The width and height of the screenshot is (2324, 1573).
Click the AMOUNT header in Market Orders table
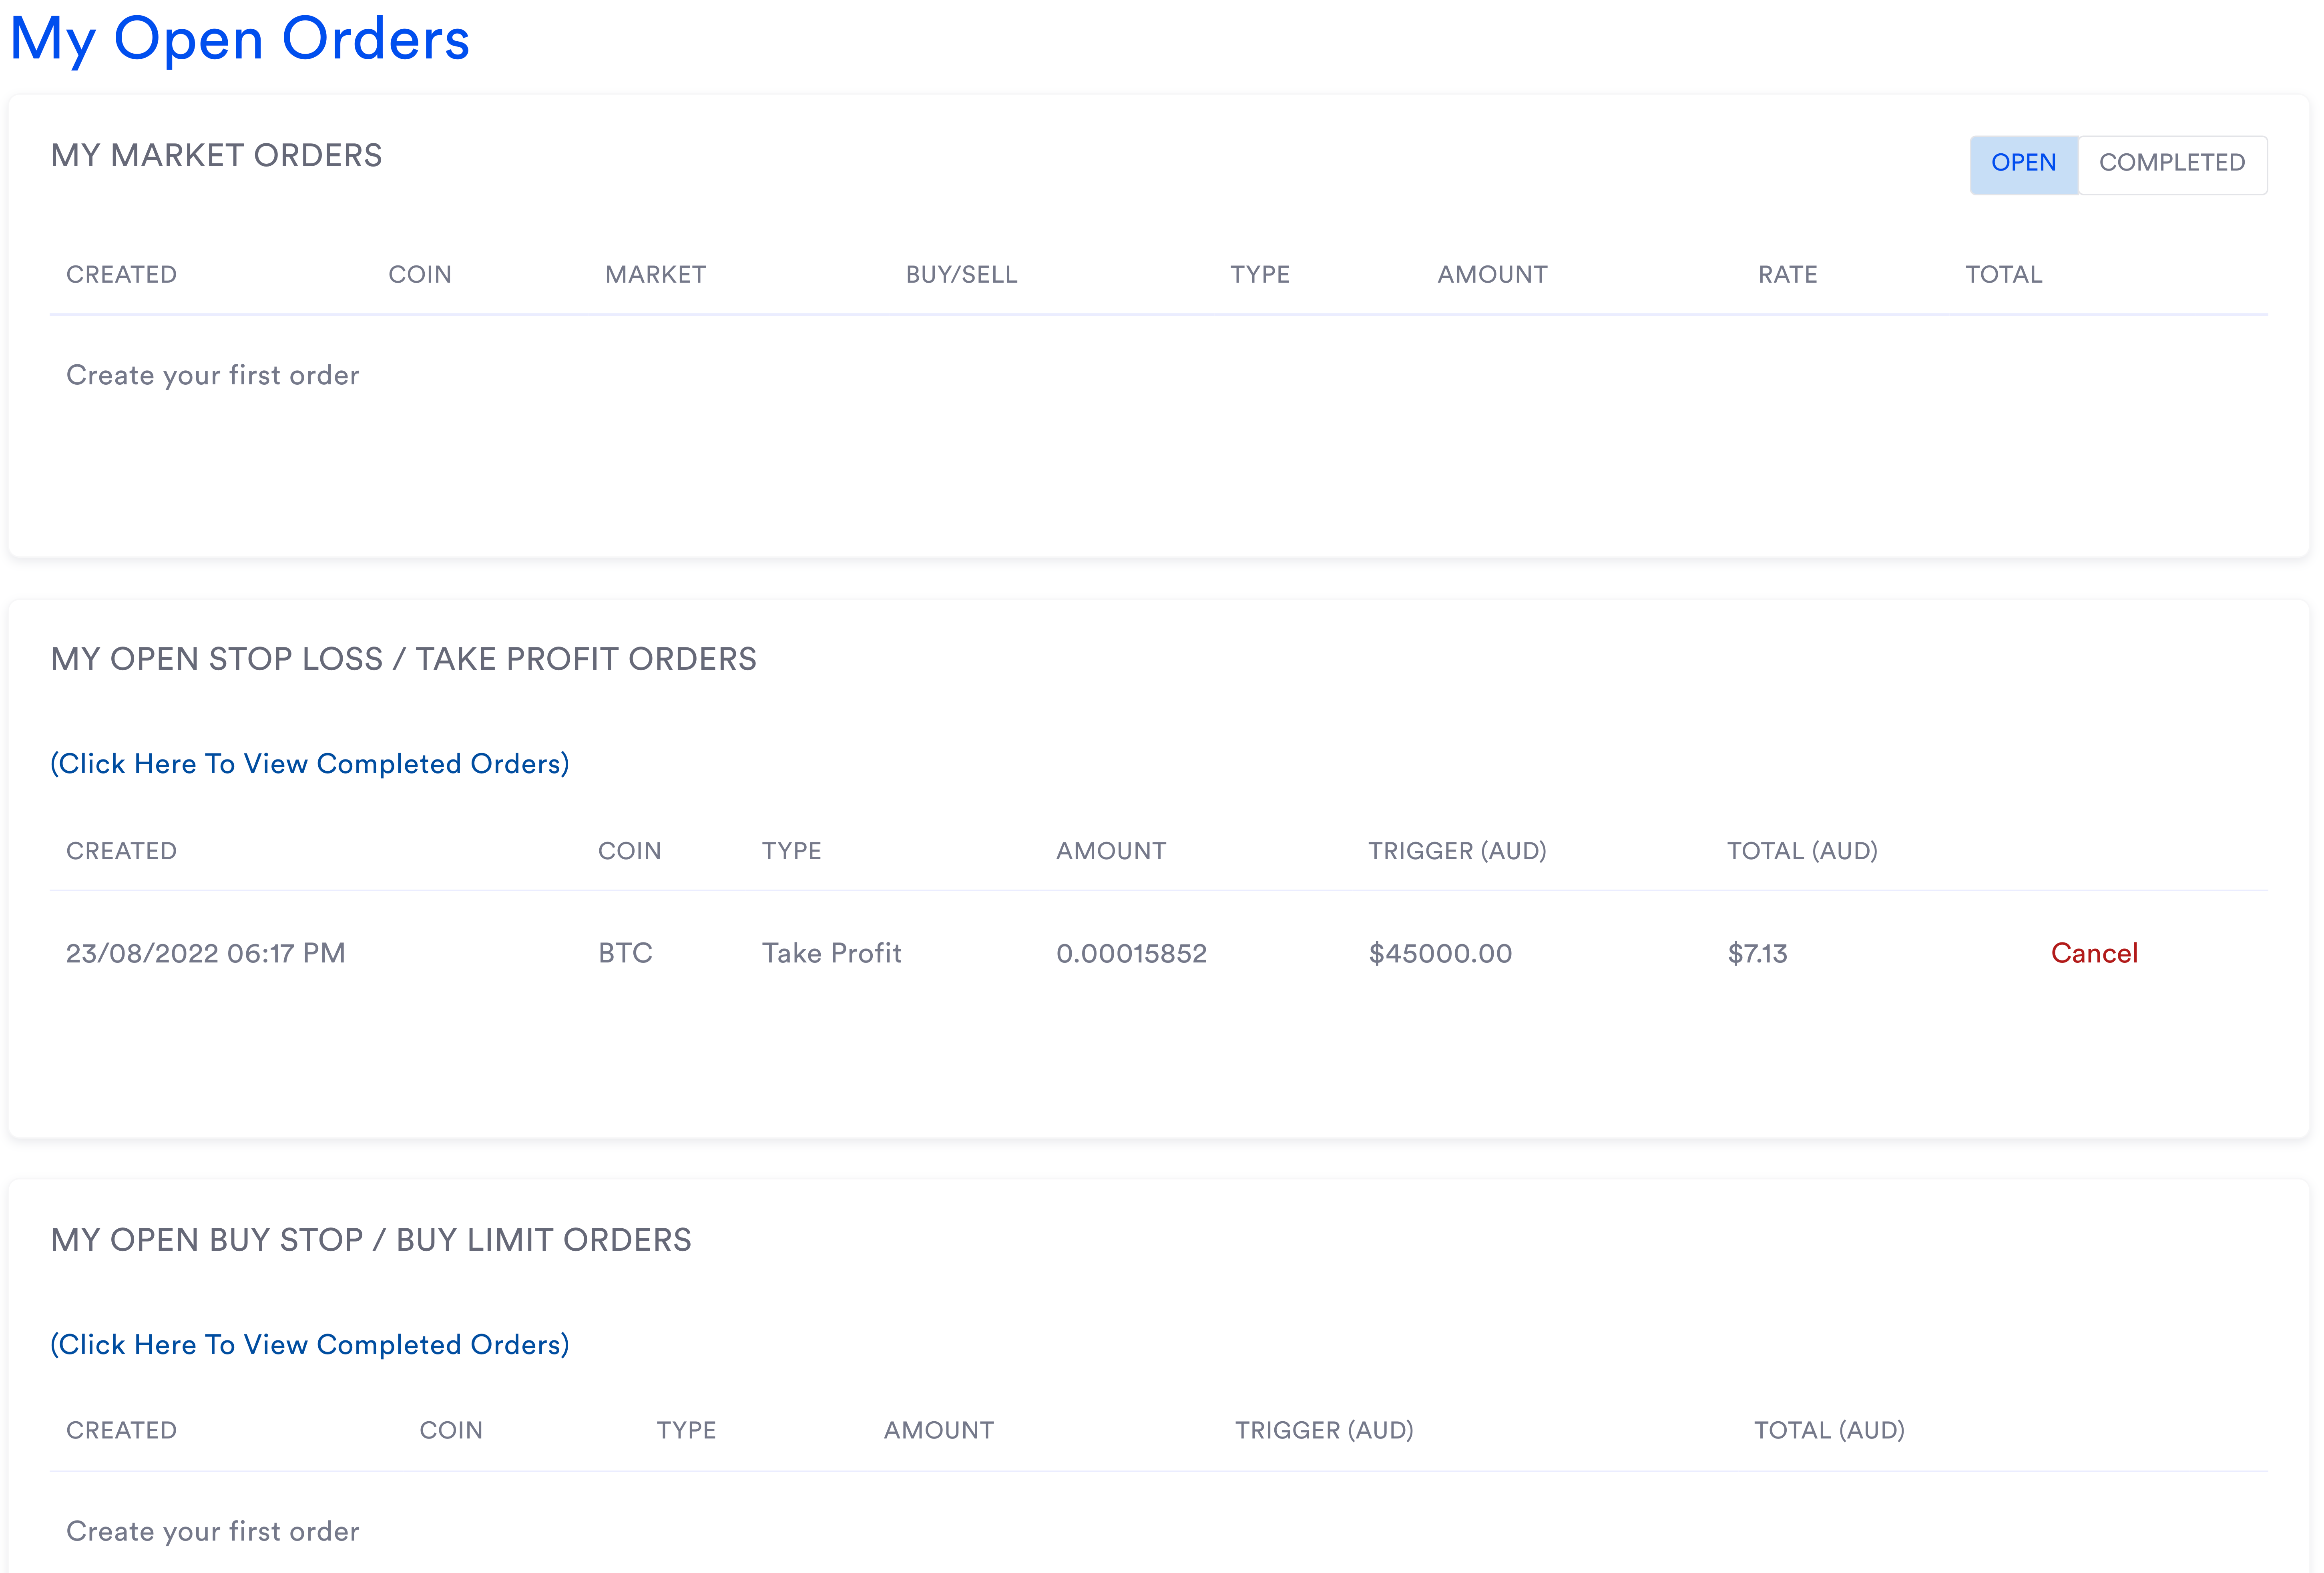pyautogui.click(x=1493, y=275)
